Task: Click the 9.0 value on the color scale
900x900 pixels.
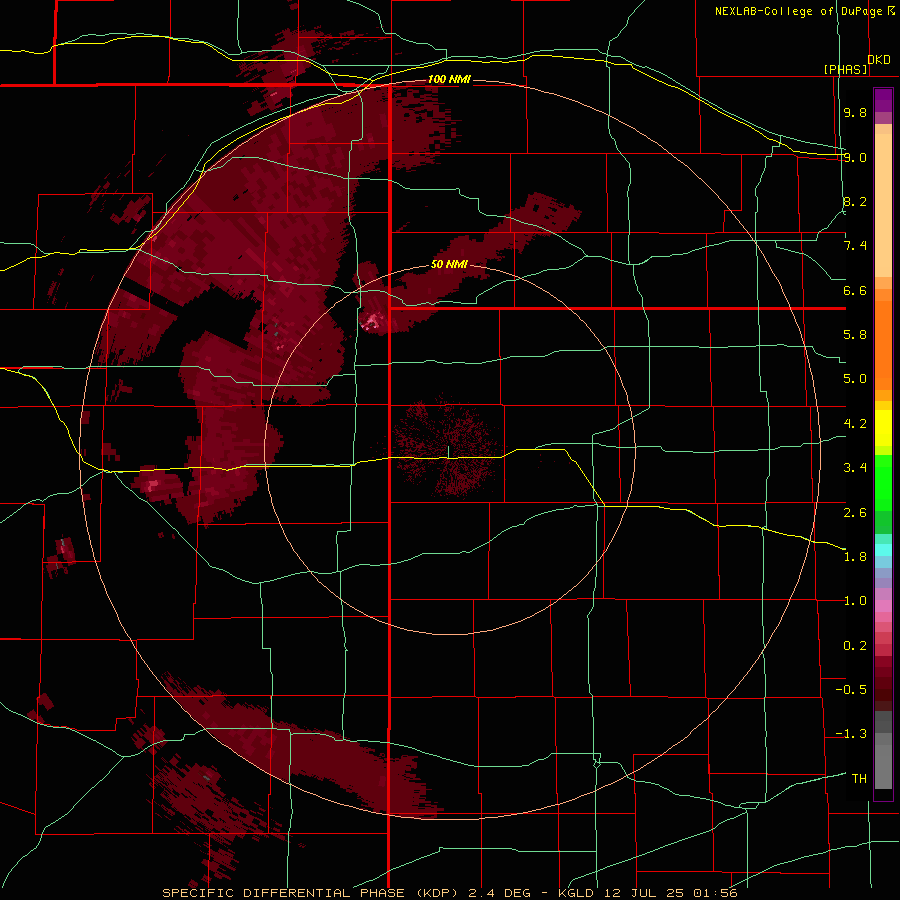Action: point(855,157)
